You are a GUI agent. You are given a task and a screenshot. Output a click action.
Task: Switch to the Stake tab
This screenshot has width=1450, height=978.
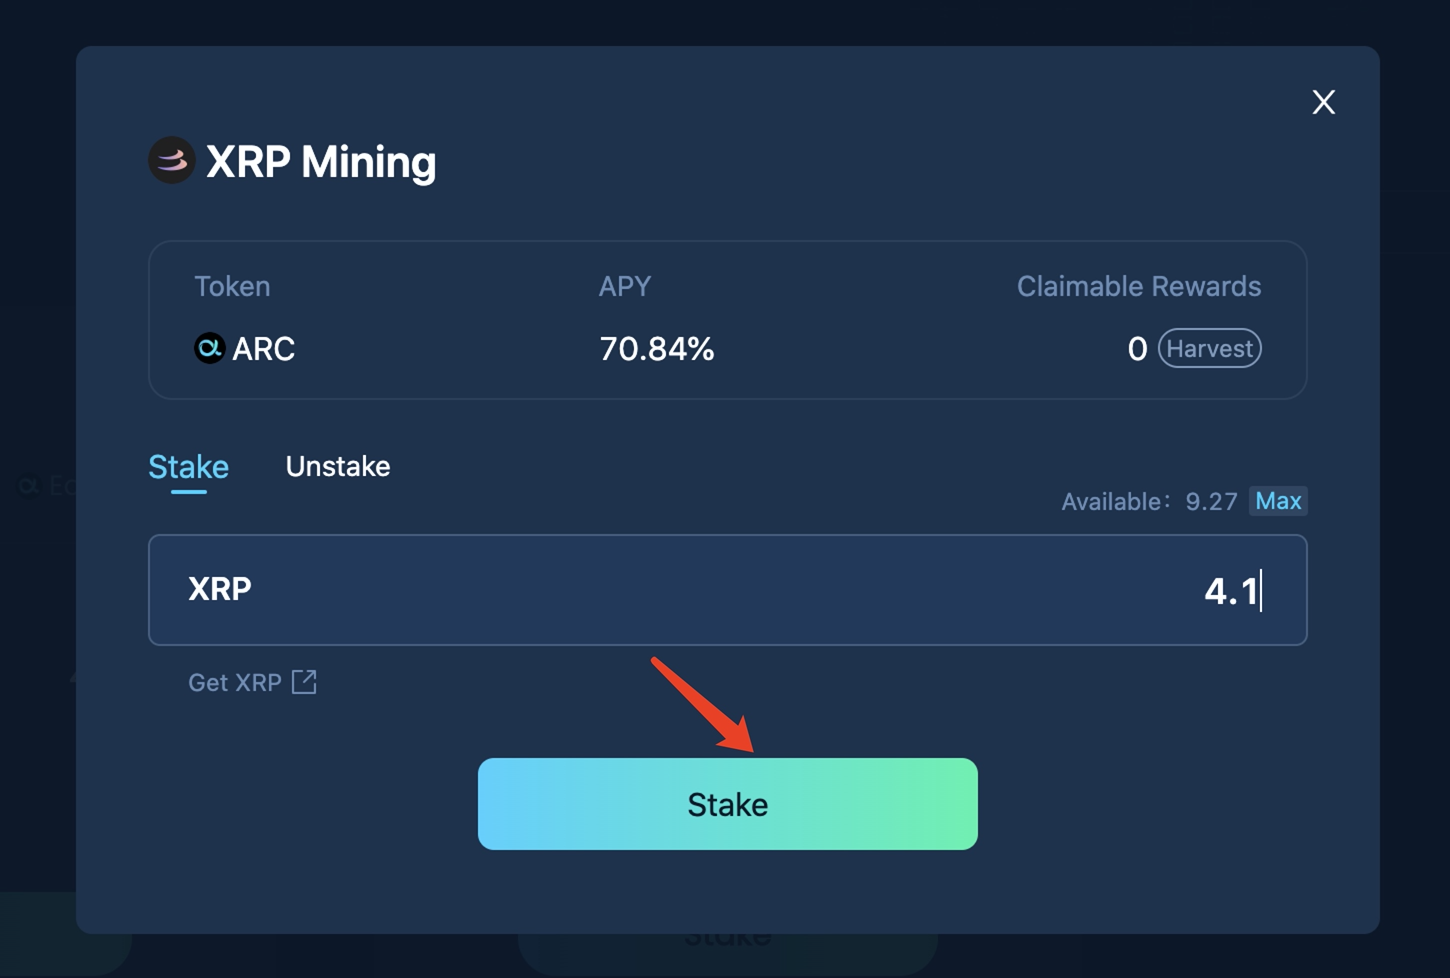[x=188, y=467]
